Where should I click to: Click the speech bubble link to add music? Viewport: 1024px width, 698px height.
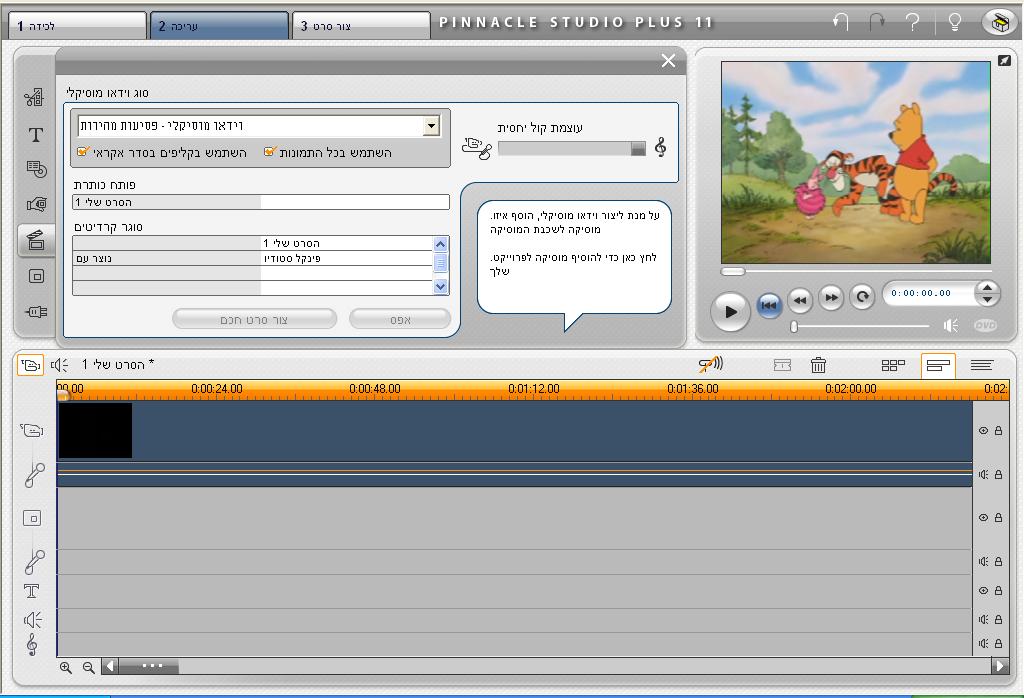coord(573,264)
